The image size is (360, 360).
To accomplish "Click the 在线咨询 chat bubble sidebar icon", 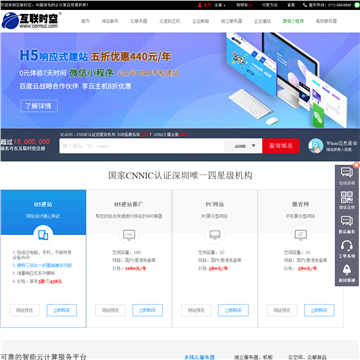I will click(347, 172).
